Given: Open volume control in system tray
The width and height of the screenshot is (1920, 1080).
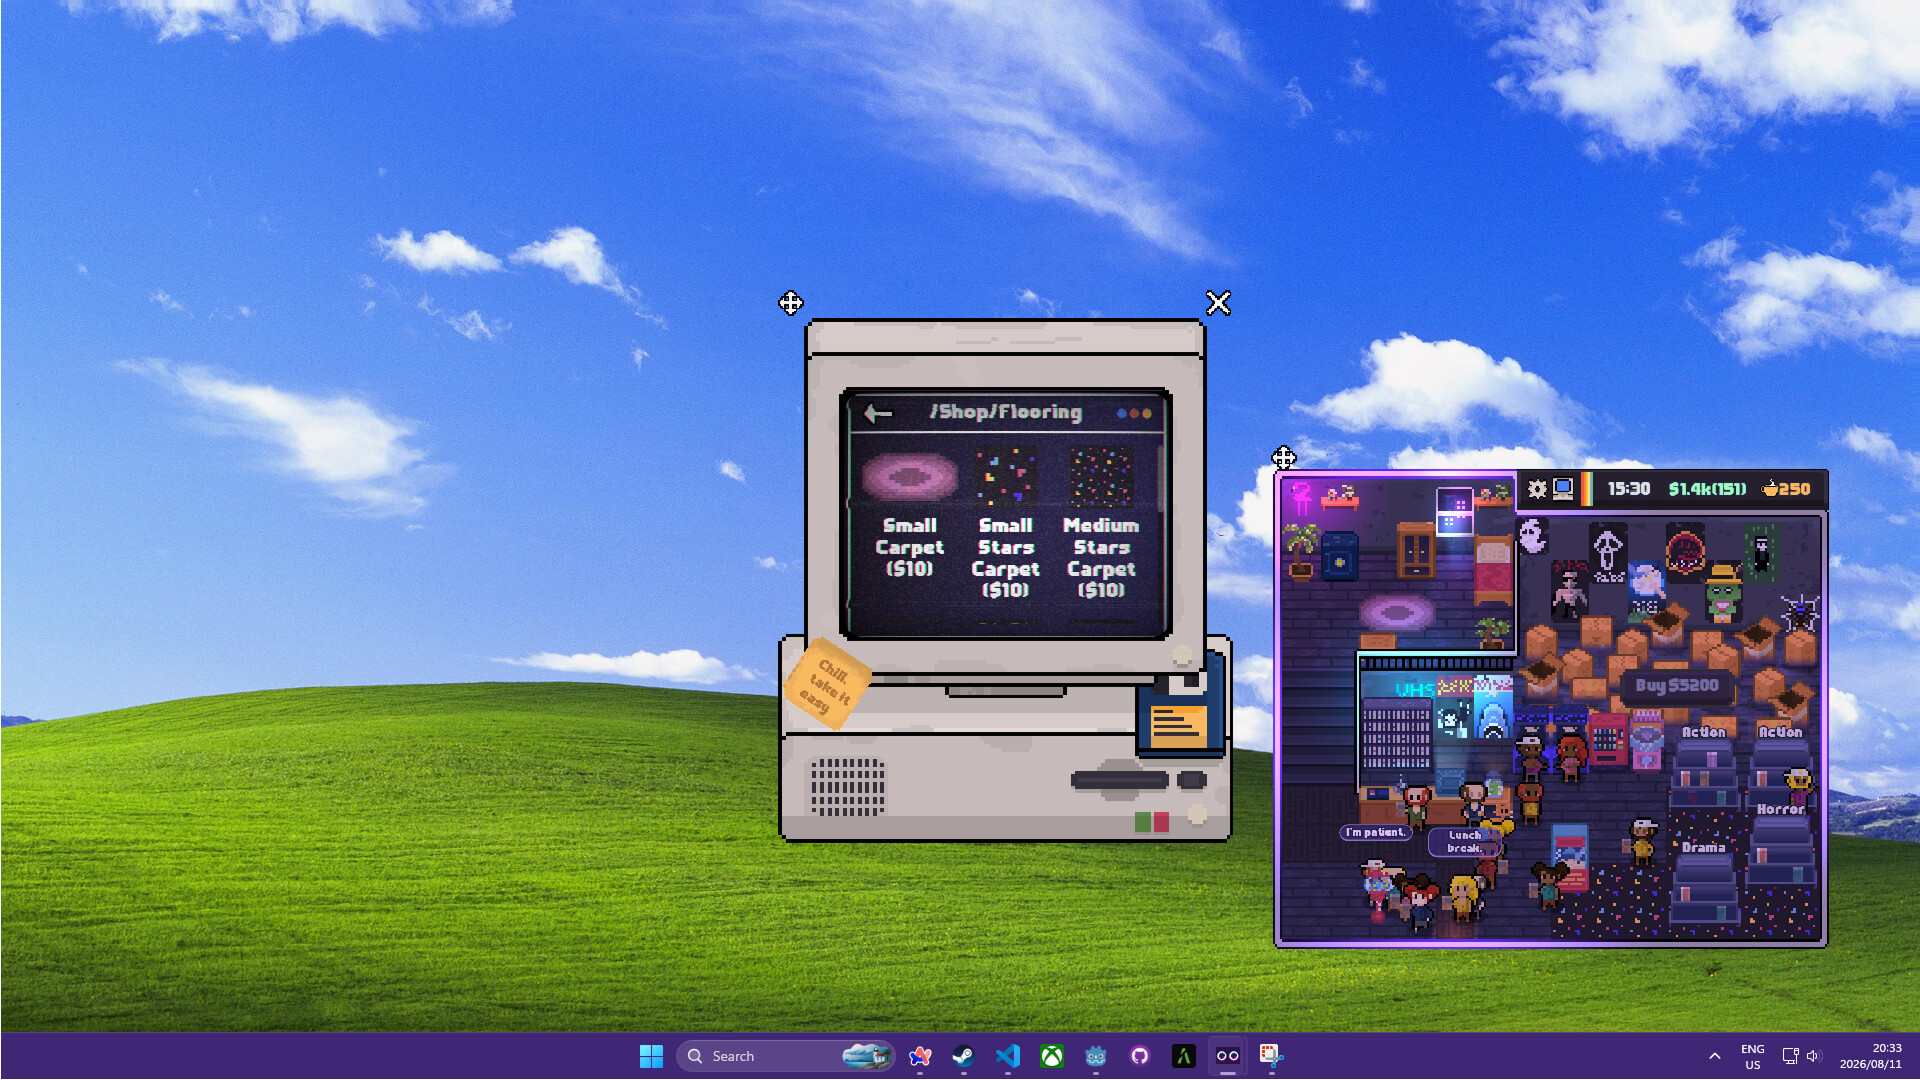Looking at the screenshot, I should 1813,1056.
